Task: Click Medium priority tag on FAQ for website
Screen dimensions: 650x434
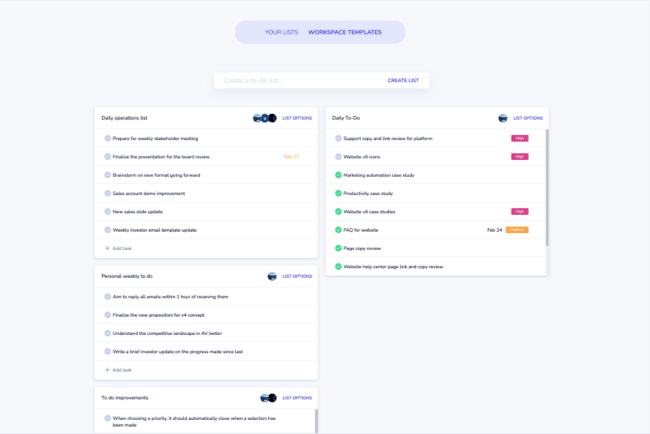Action: tap(517, 230)
